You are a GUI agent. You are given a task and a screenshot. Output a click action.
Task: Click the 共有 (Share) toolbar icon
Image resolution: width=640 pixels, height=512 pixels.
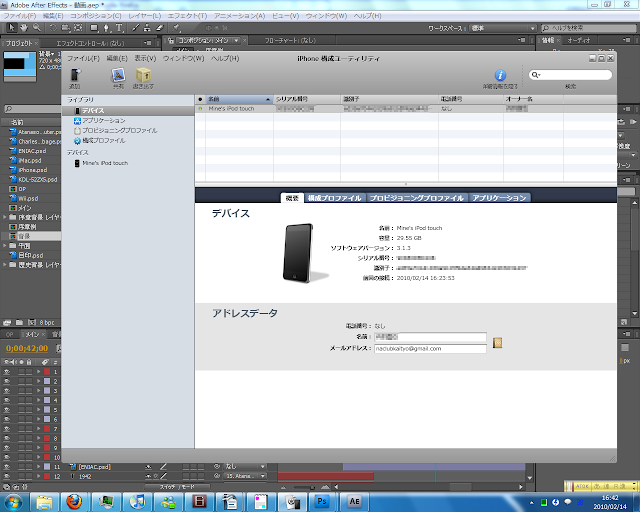[118, 76]
